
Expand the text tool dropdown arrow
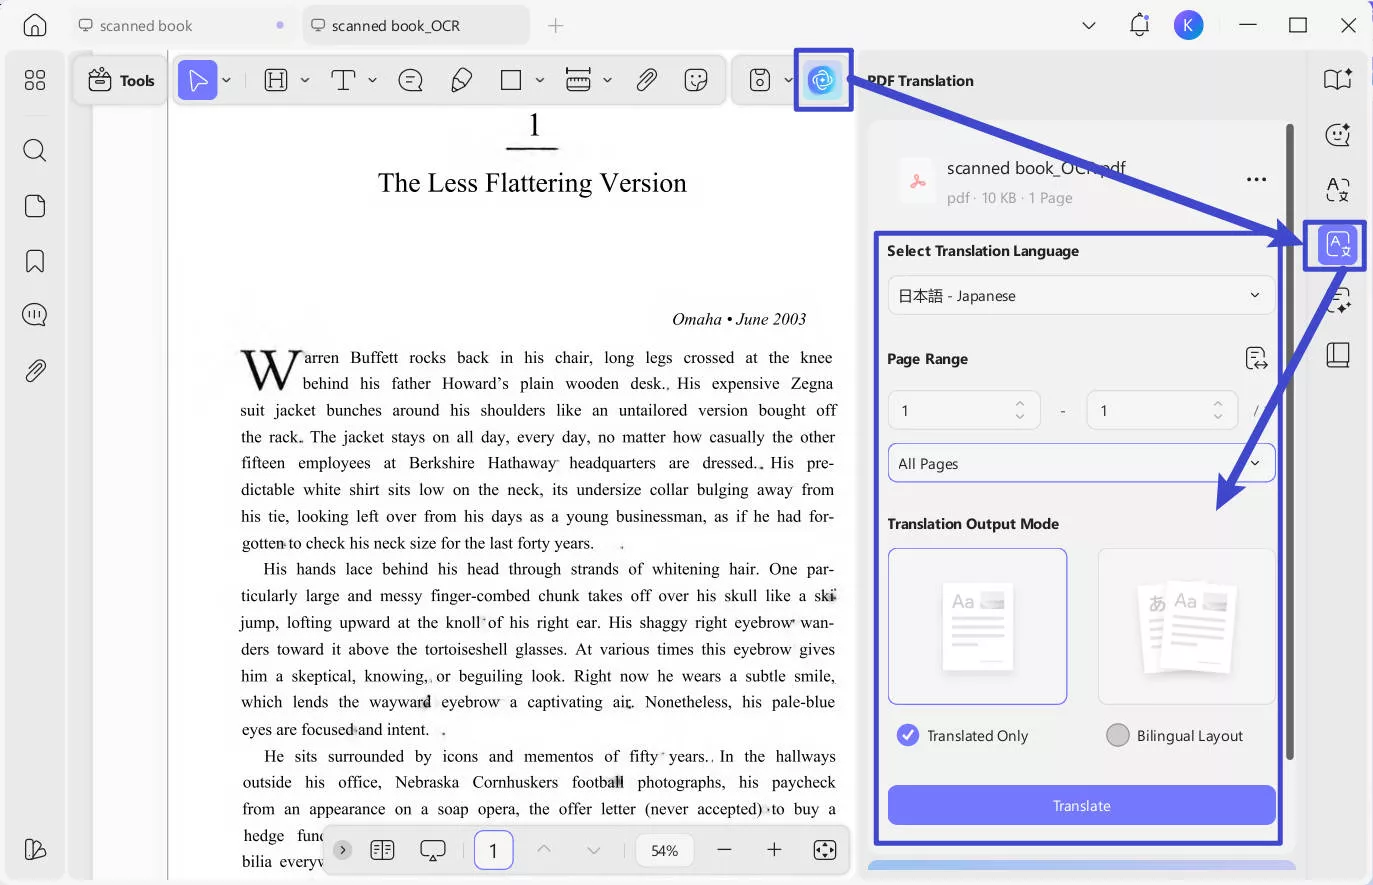tap(372, 80)
